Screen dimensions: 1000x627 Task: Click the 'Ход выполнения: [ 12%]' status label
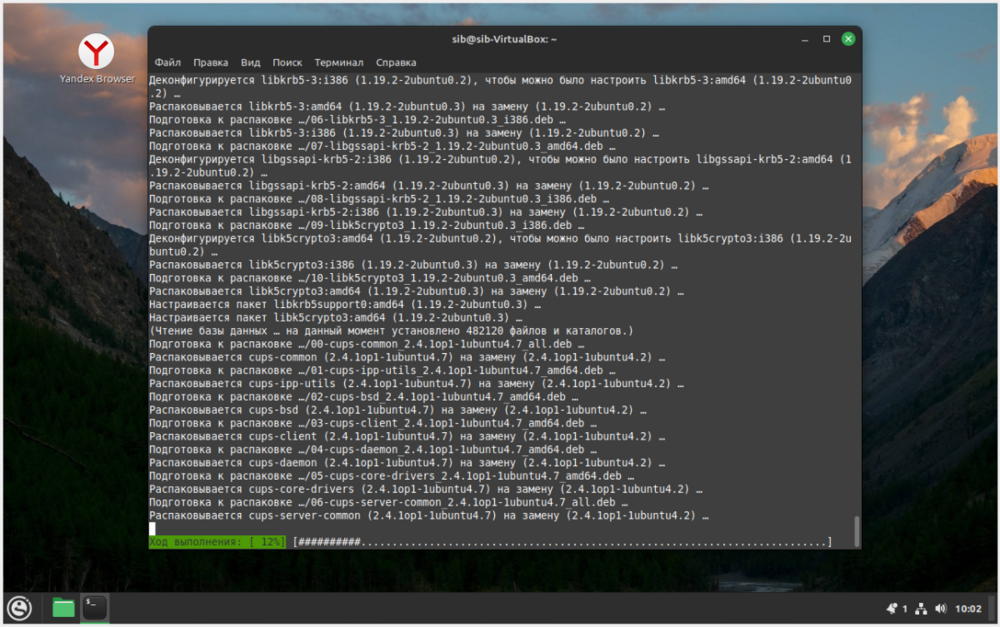pyautogui.click(x=217, y=542)
